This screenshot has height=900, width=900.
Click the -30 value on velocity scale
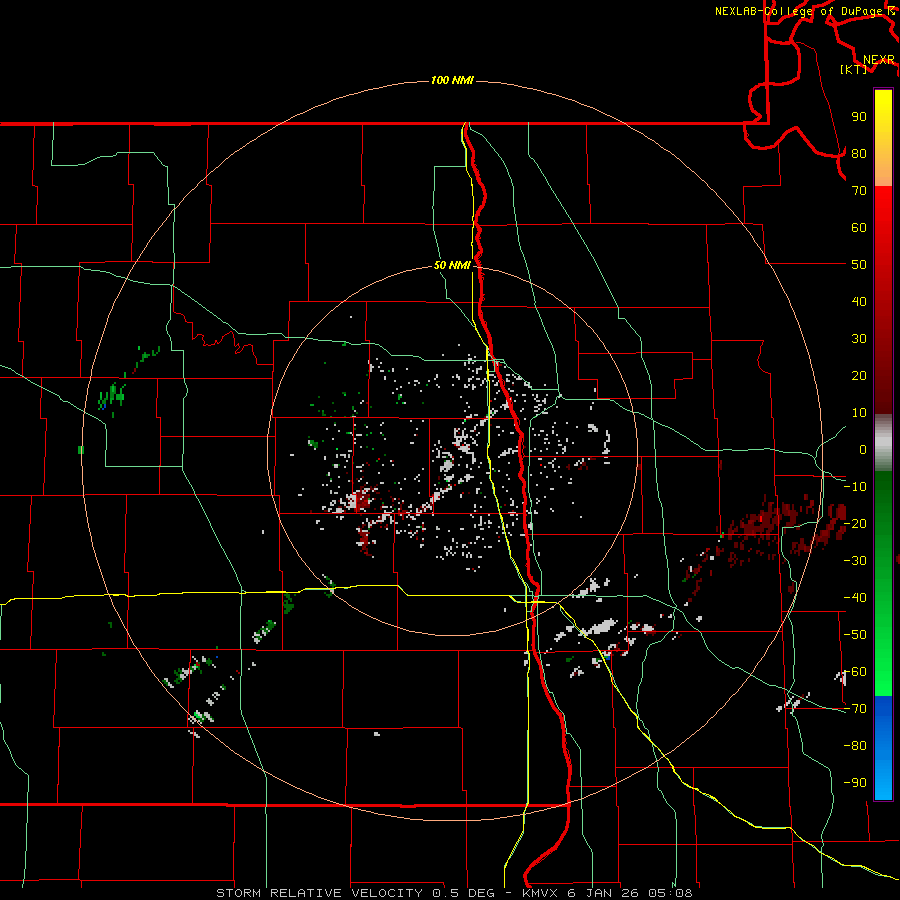[855, 561]
